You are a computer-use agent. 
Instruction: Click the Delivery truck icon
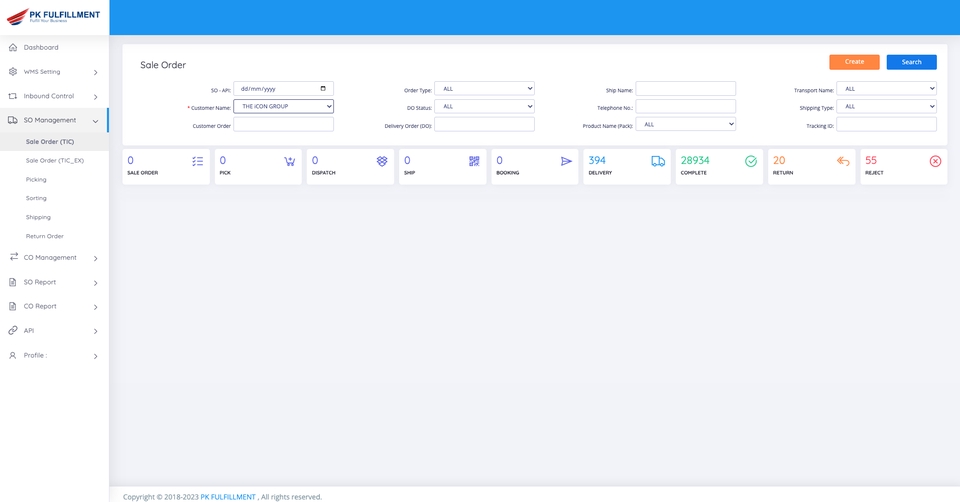658,161
